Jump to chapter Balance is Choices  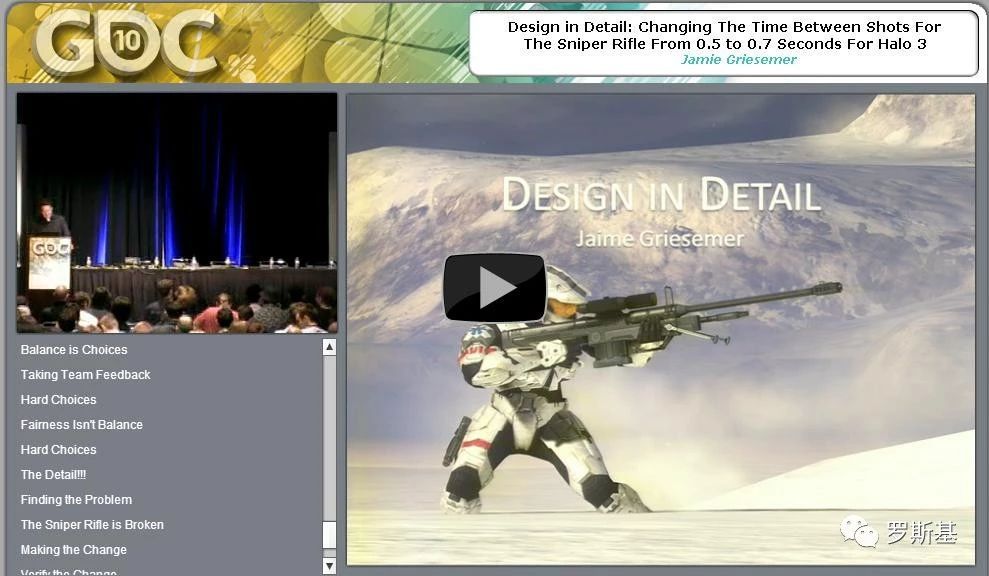tap(74, 350)
